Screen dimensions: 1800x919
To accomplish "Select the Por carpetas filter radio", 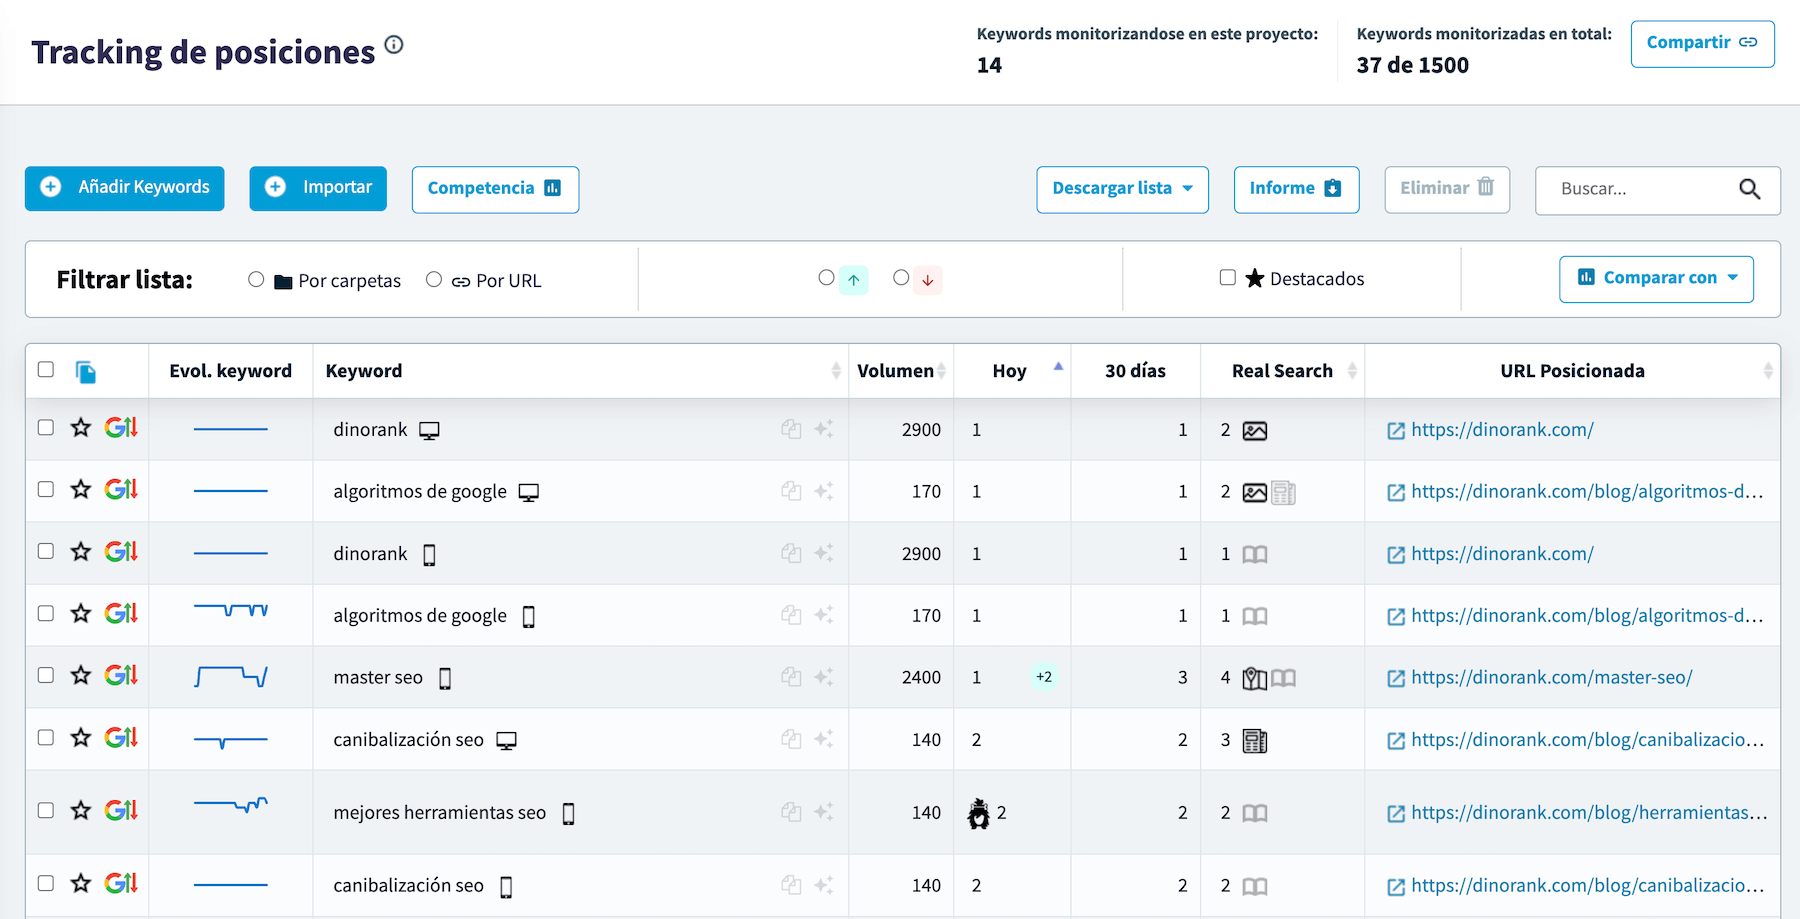I will pyautogui.click(x=256, y=279).
